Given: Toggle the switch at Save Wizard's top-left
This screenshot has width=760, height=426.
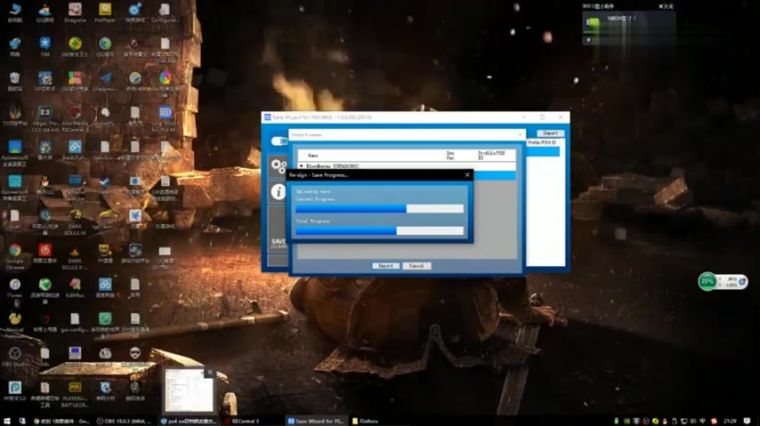Looking at the screenshot, I should pyautogui.click(x=279, y=141).
